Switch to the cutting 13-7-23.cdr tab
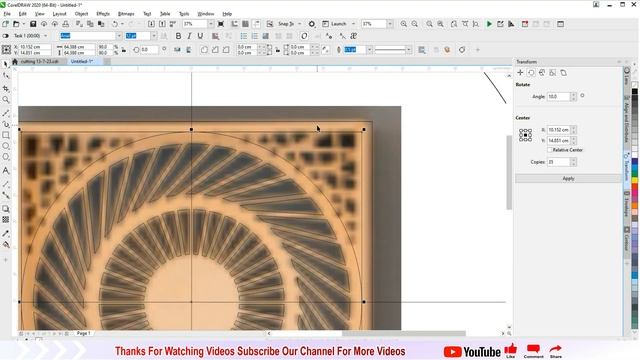The width and height of the screenshot is (640, 360). point(40,61)
